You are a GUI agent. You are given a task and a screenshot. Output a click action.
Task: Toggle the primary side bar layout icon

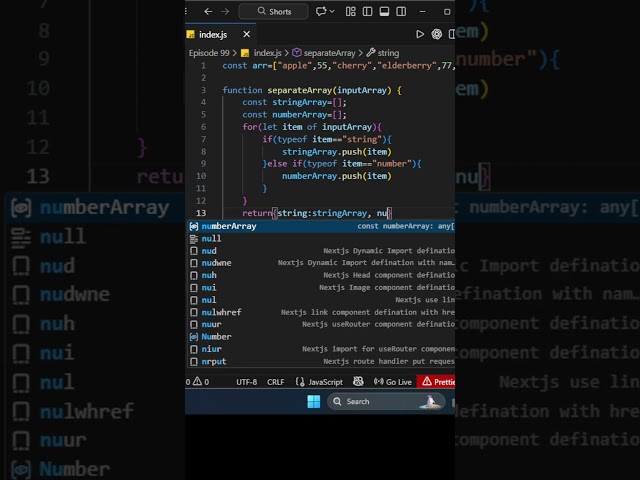coord(367,11)
